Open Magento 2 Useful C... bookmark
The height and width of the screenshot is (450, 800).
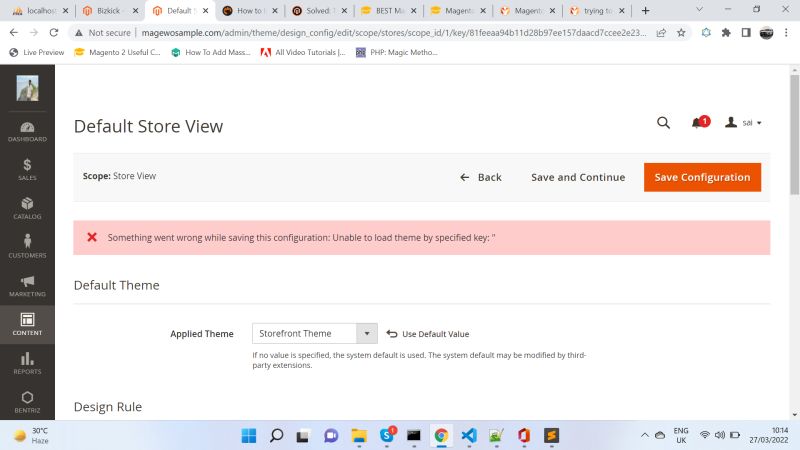pos(117,52)
